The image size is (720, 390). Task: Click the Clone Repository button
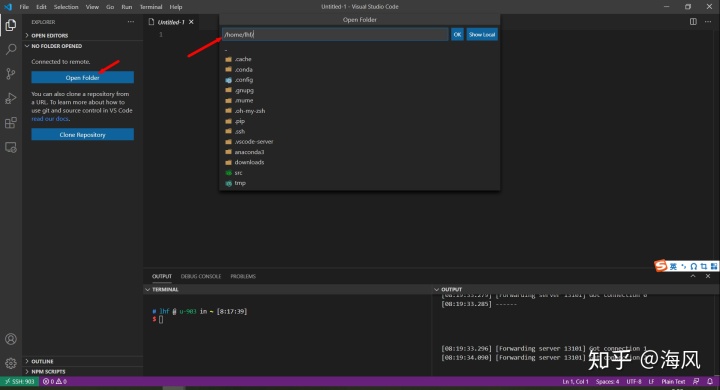[x=83, y=134]
